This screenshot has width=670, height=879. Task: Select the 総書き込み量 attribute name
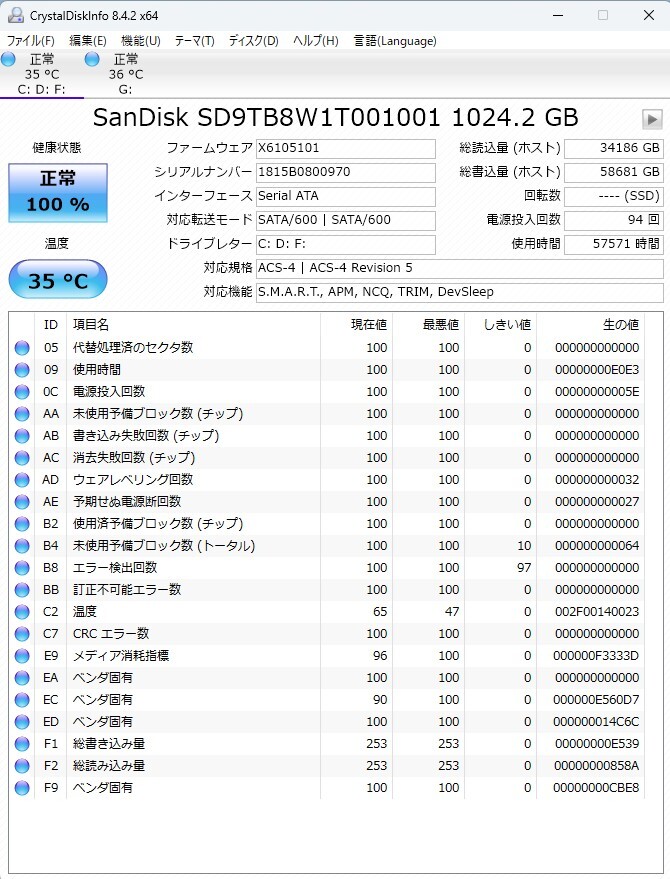[x=109, y=744]
